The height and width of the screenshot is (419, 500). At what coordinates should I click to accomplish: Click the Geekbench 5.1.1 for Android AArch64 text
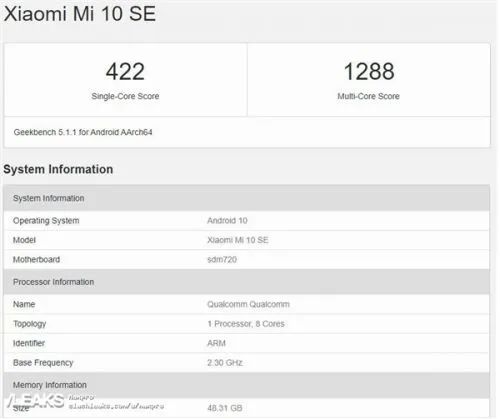coord(83,132)
